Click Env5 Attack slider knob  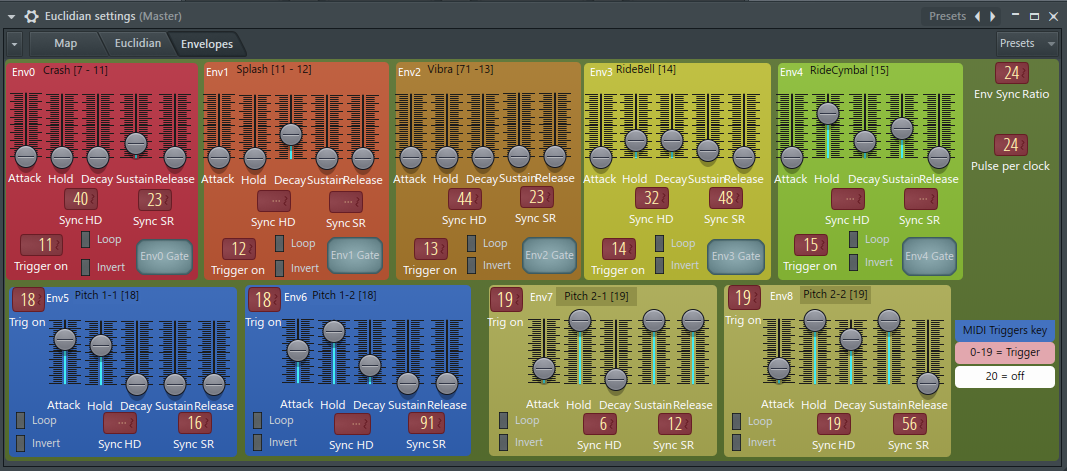[65, 338]
